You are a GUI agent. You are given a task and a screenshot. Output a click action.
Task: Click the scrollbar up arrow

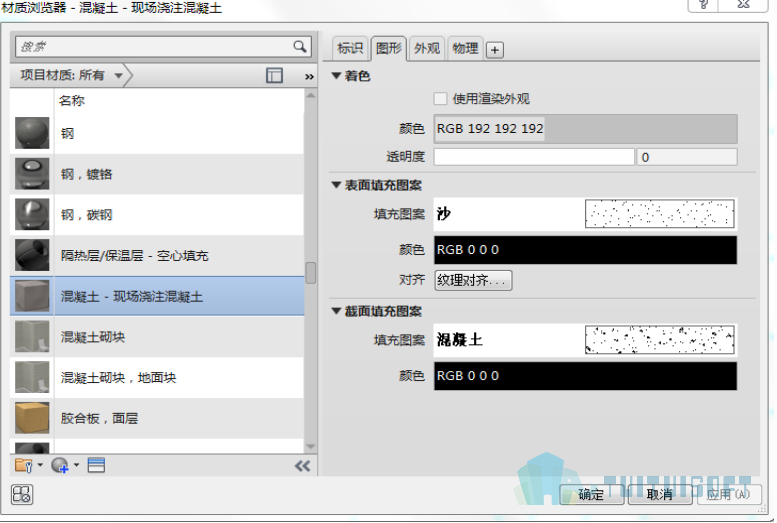point(311,95)
